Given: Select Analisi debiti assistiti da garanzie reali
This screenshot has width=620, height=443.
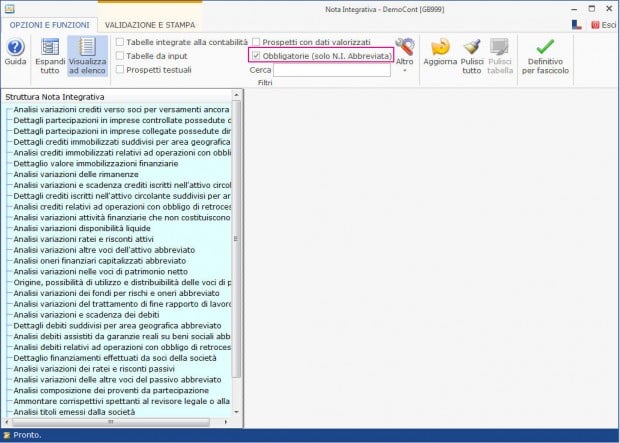Looking at the screenshot, I should click(x=122, y=337).
